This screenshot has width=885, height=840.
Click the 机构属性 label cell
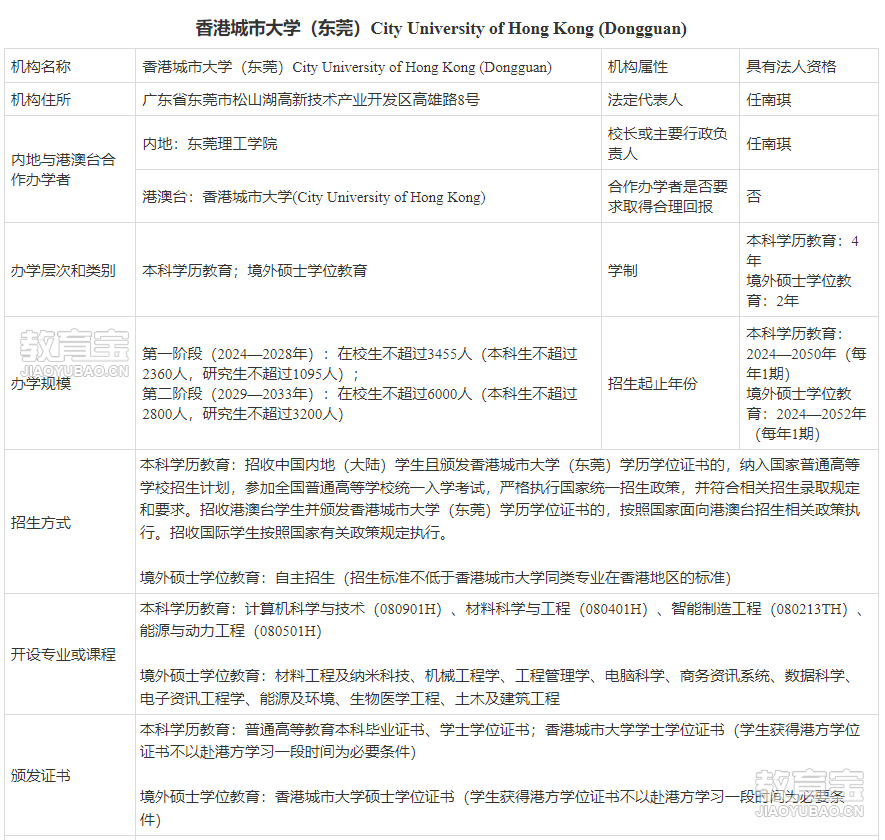[x=671, y=67]
